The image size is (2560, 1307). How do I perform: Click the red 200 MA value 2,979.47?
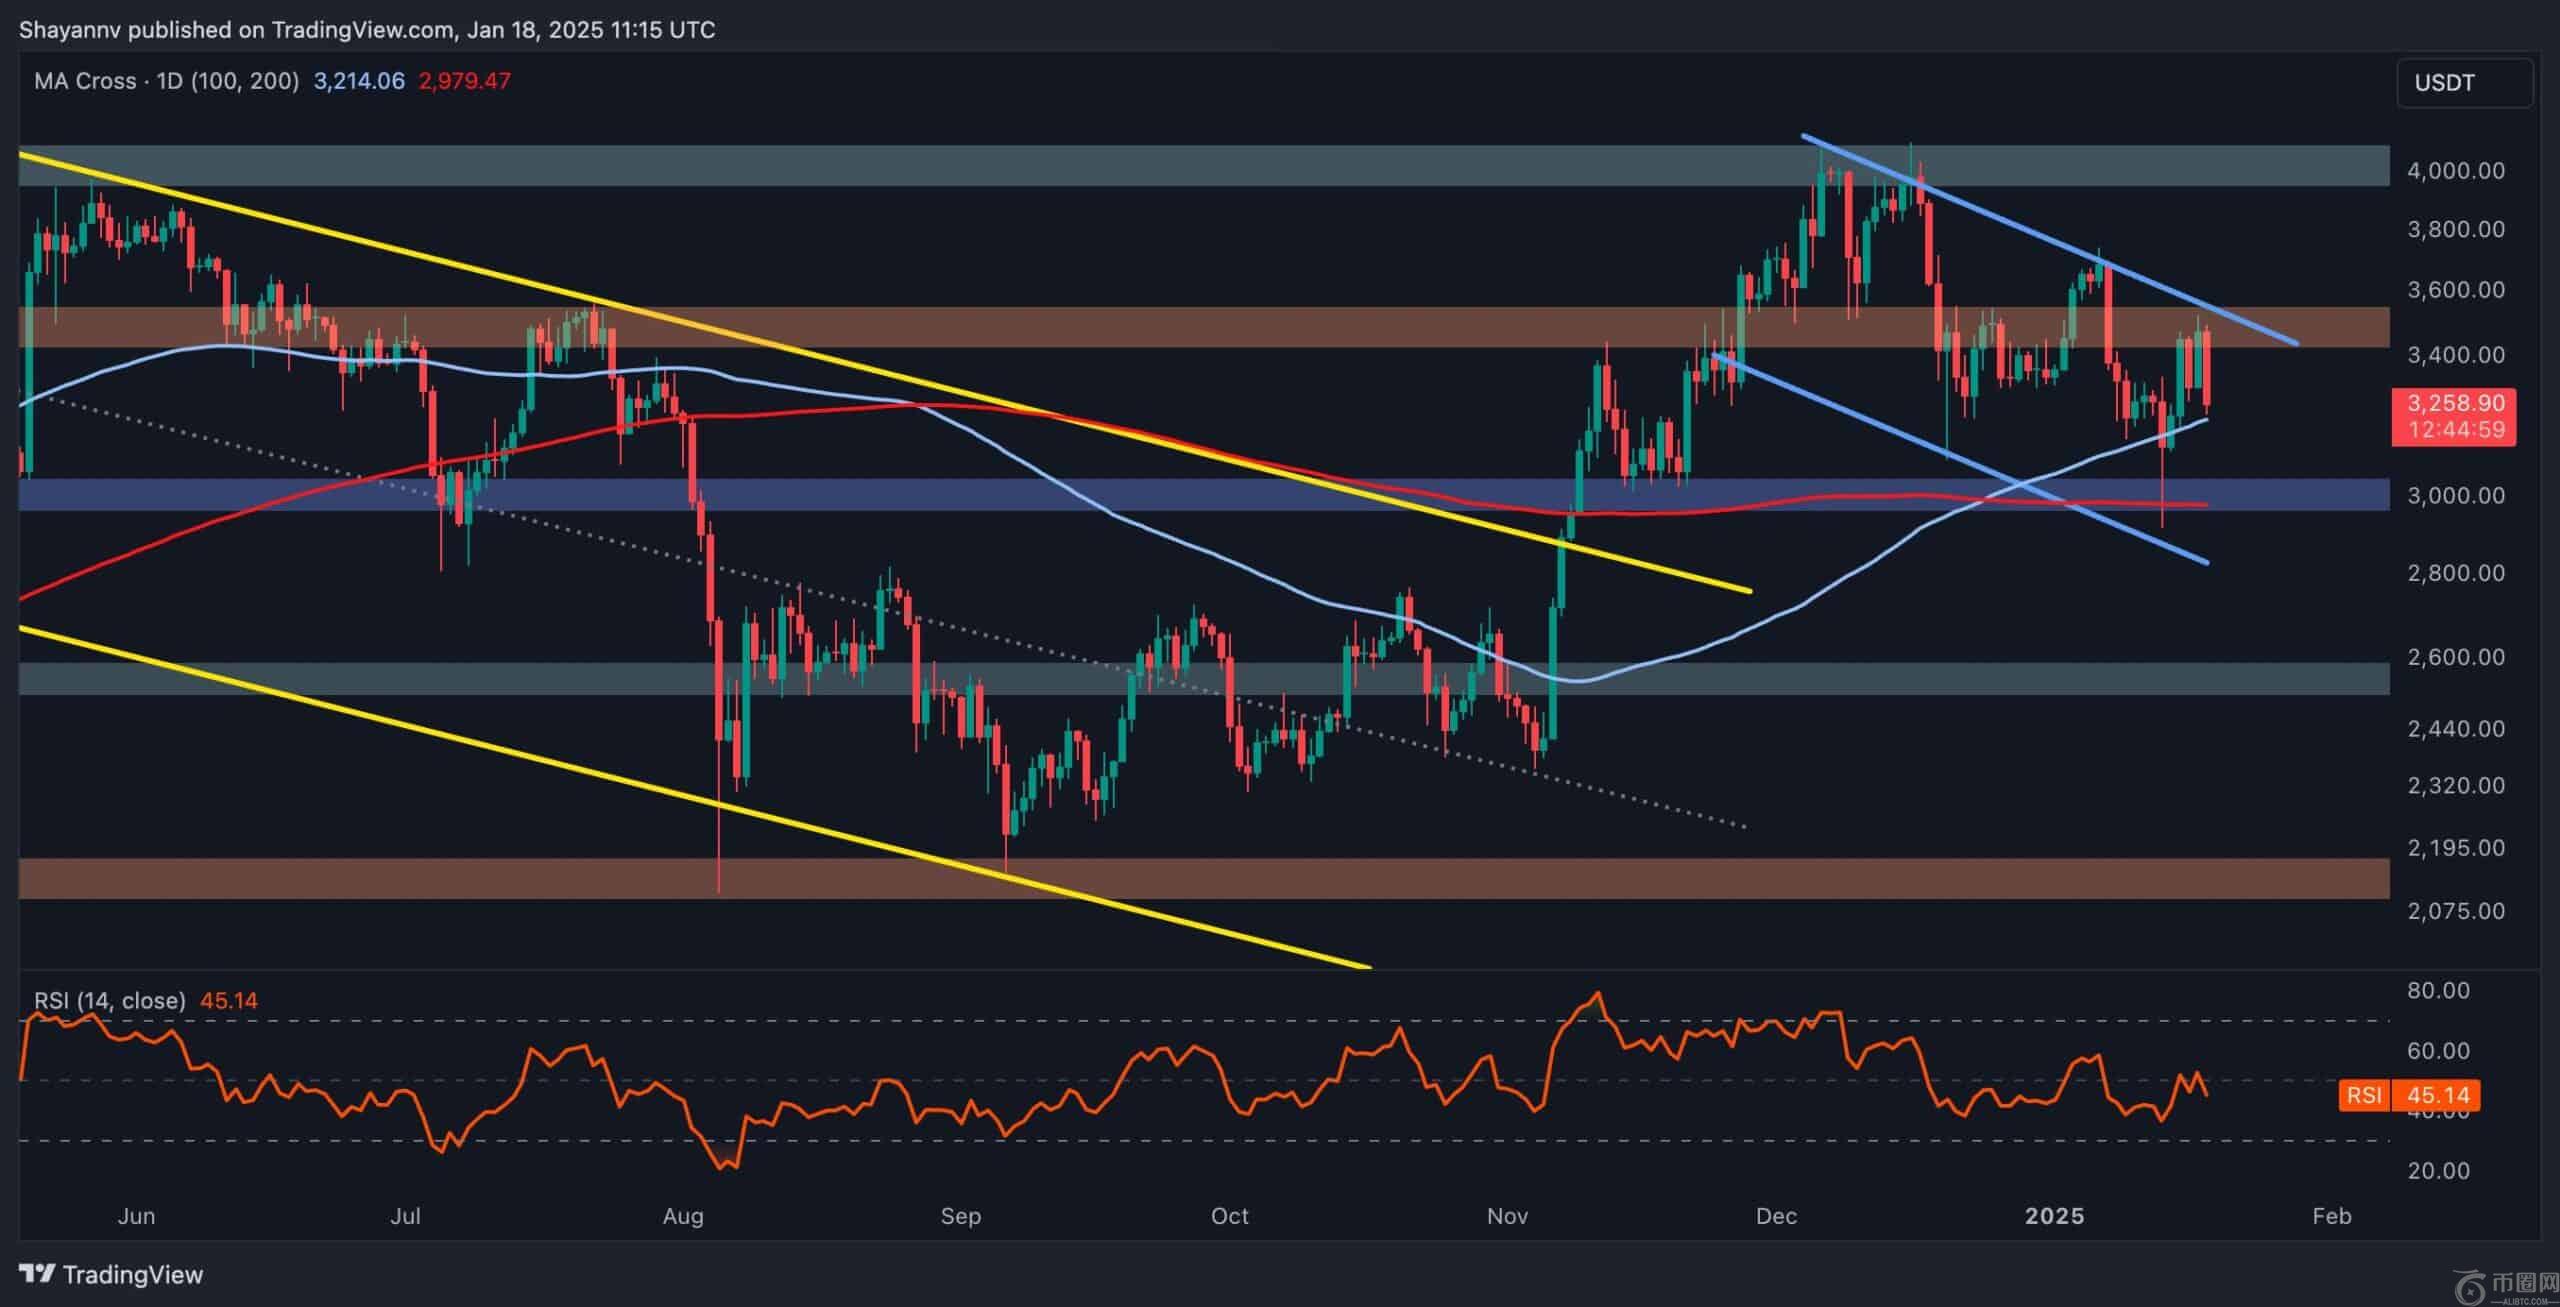(464, 81)
